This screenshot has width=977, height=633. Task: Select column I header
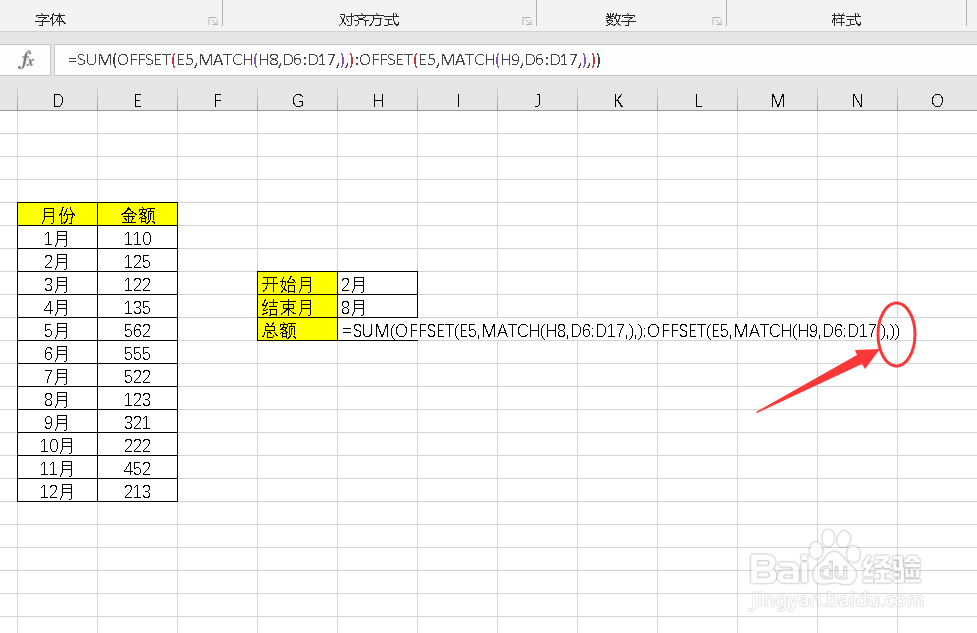pos(457,100)
